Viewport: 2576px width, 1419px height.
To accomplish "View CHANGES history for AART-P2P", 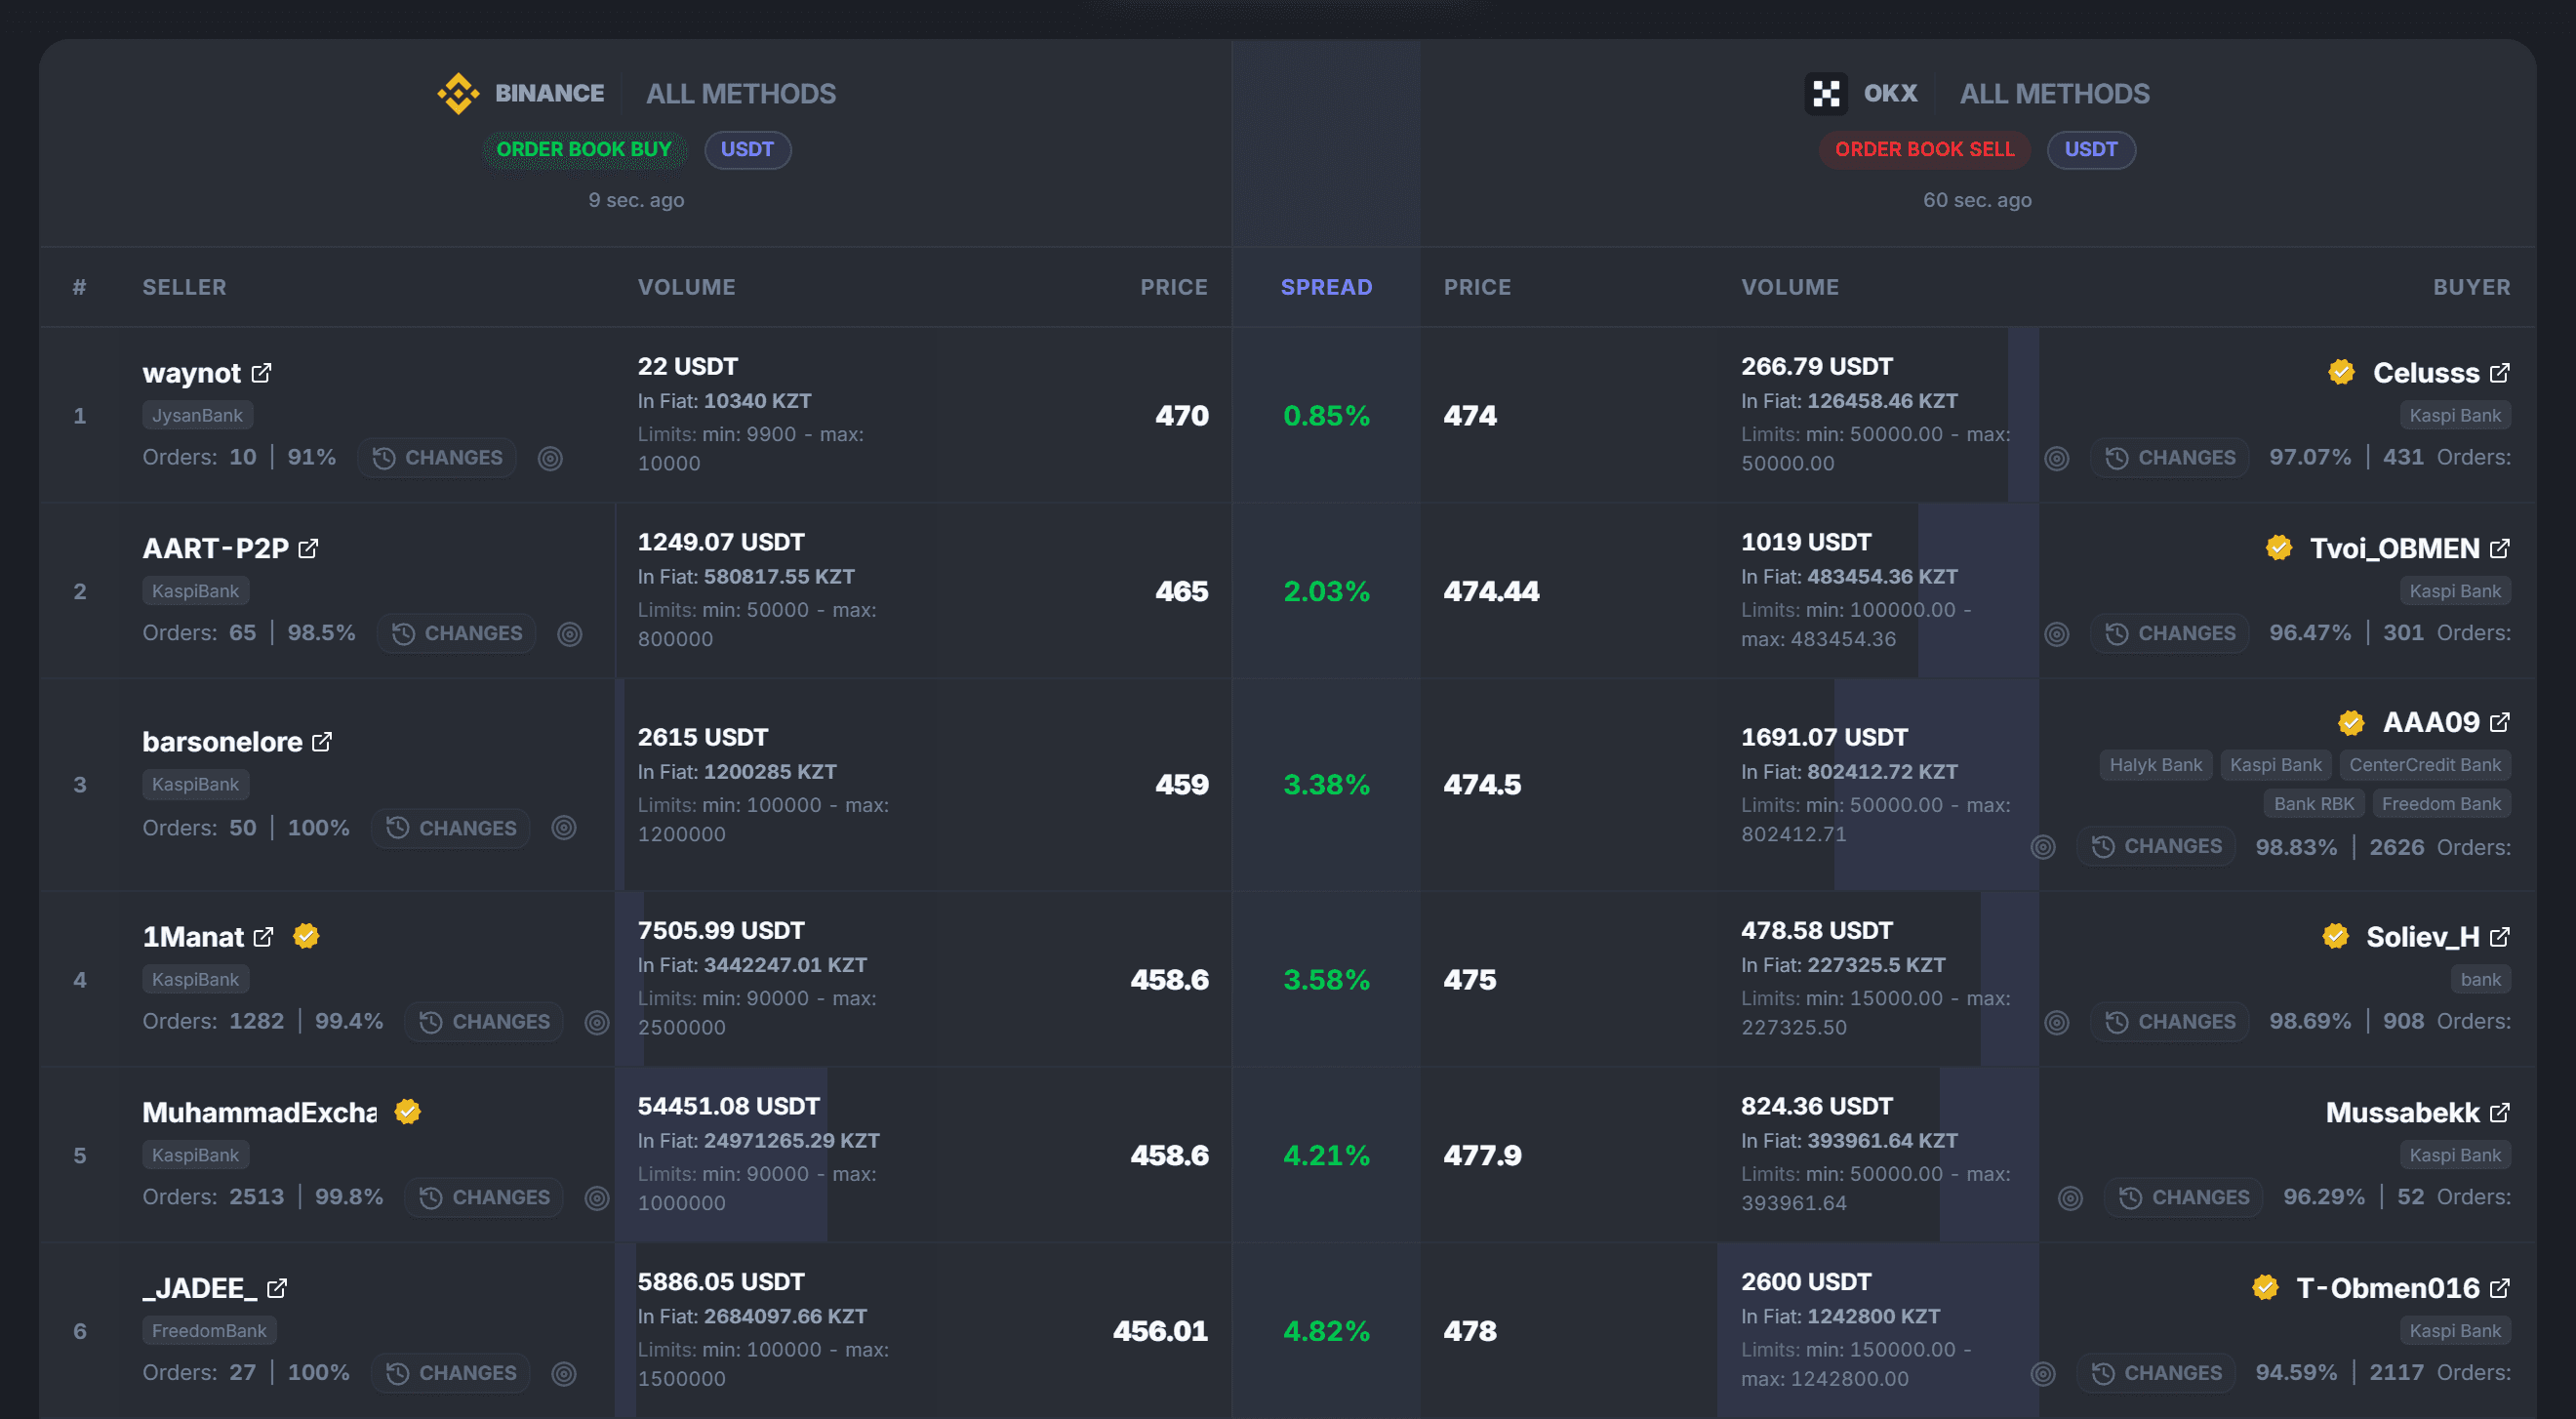I will (457, 634).
